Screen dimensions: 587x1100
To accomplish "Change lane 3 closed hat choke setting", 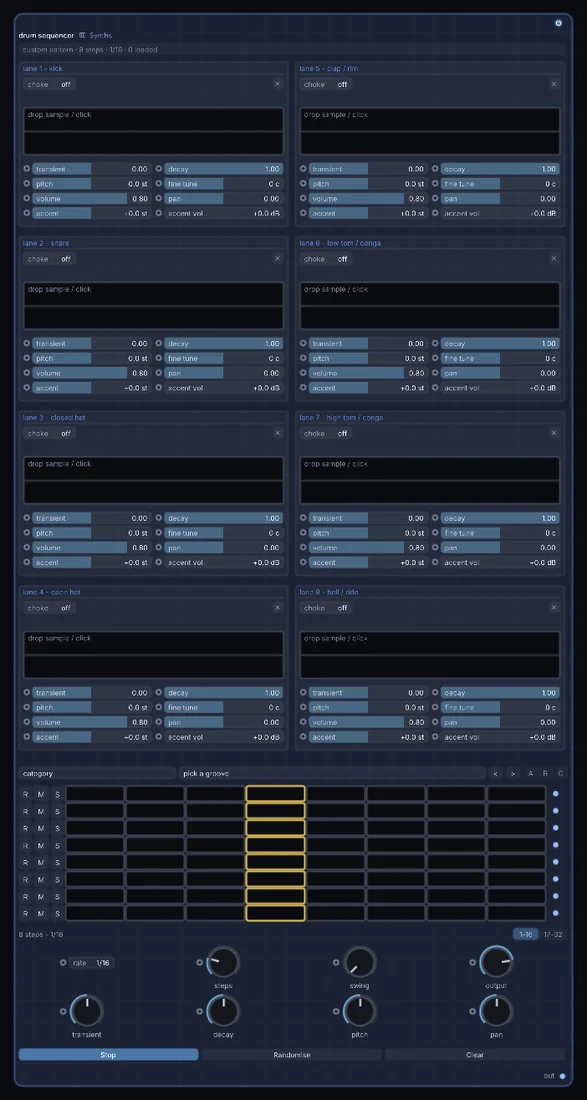I will (x=49, y=434).
